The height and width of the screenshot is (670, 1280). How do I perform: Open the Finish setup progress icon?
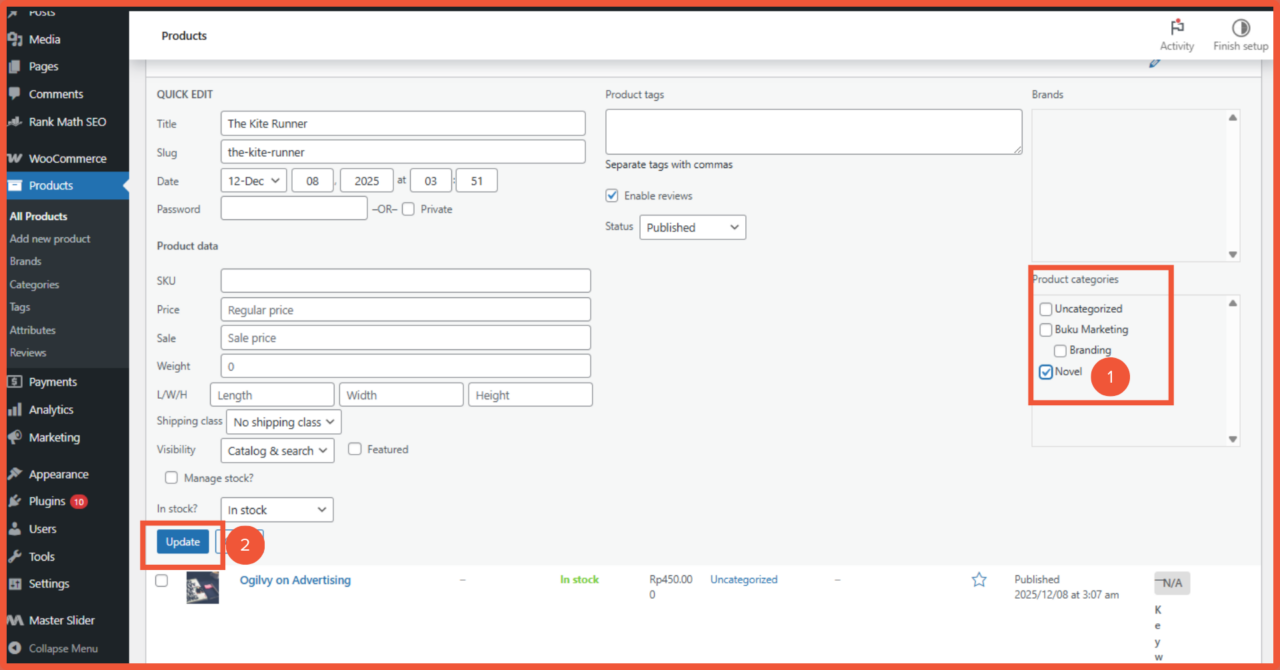point(1240,28)
